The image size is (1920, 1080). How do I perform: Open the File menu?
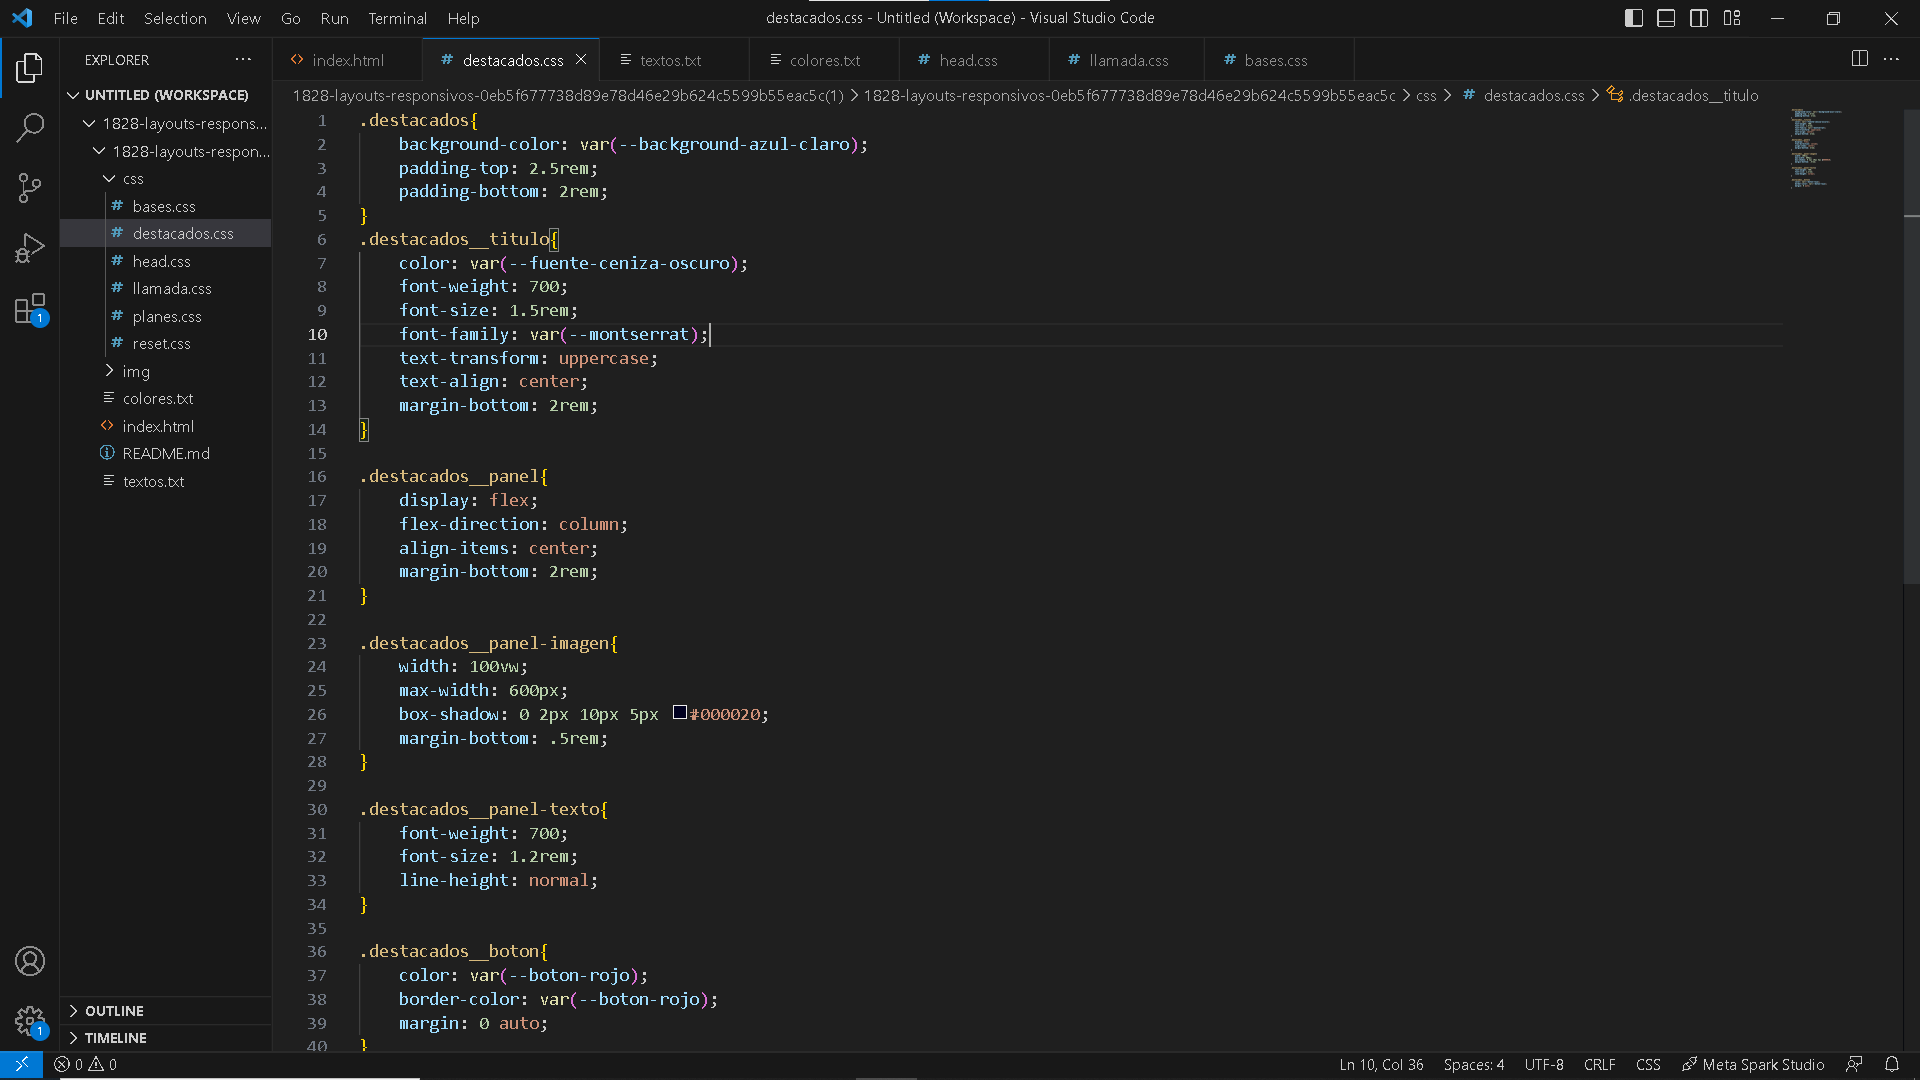[x=65, y=18]
